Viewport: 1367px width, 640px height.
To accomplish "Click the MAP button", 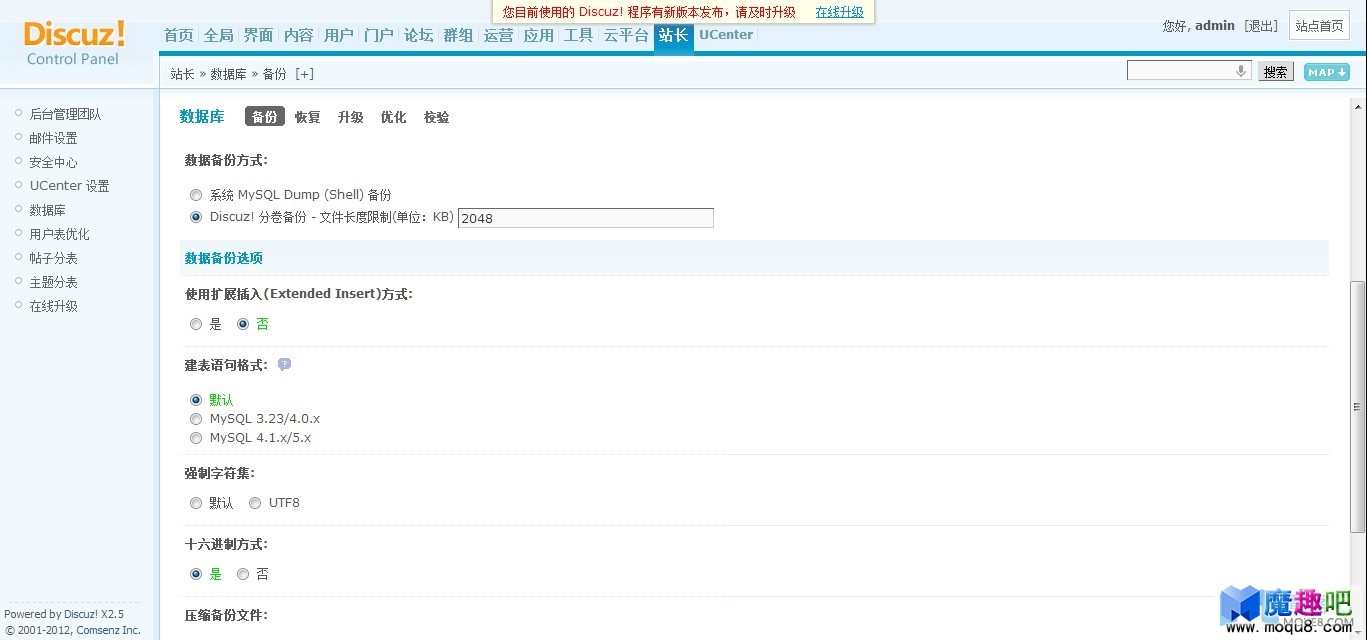I will pyautogui.click(x=1327, y=72).
